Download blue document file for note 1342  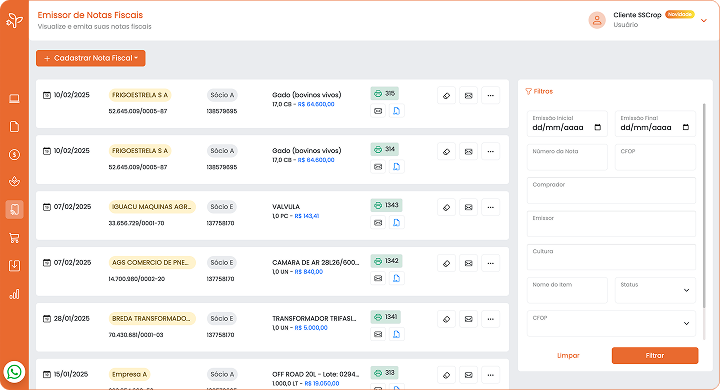click(x=396, y=278)
